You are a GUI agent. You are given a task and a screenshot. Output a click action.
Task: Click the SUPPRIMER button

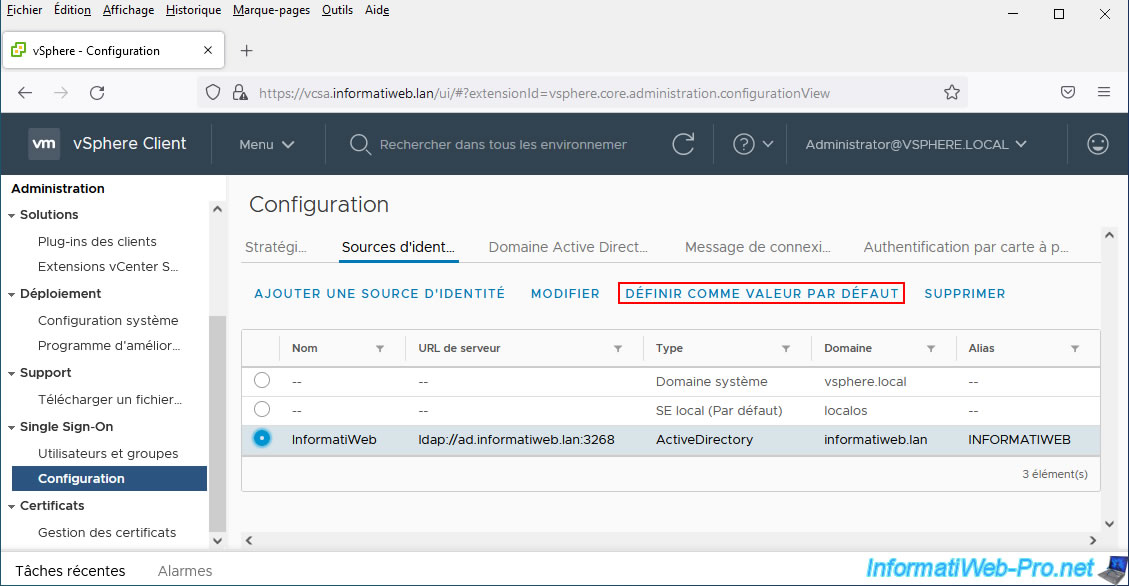[965, 294]
